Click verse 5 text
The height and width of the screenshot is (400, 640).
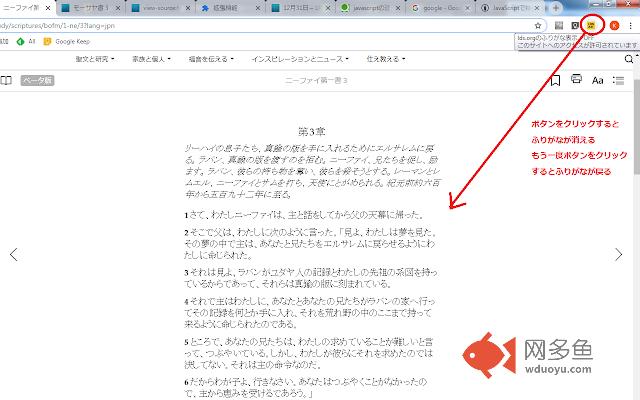309,353
